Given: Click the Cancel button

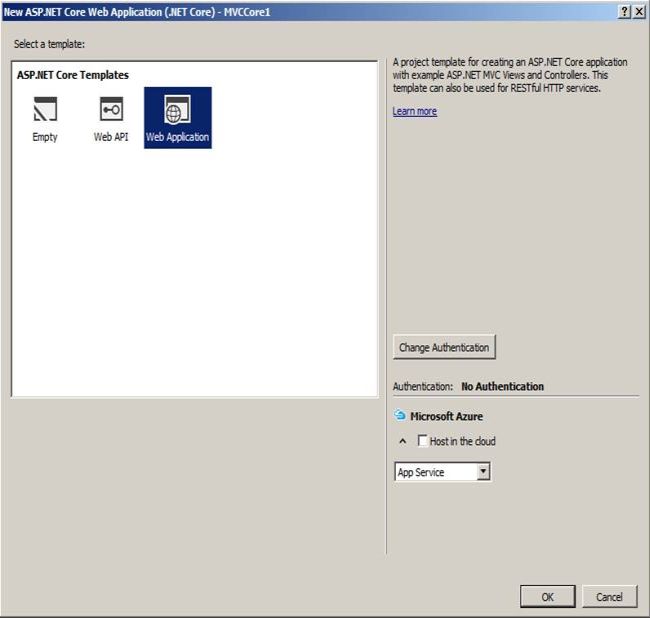Looking at the screenshot, I should coord(609,596).
